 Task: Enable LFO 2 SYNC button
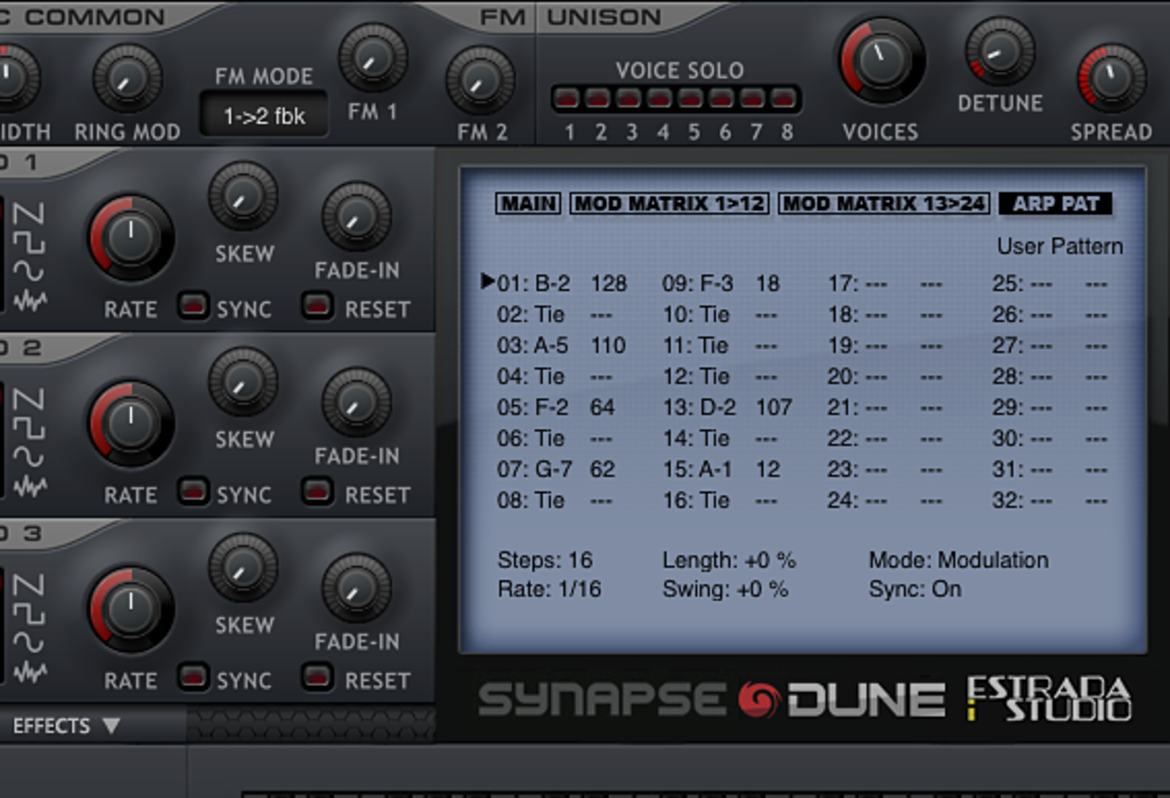pyautogui.click(x=193, y=491)
